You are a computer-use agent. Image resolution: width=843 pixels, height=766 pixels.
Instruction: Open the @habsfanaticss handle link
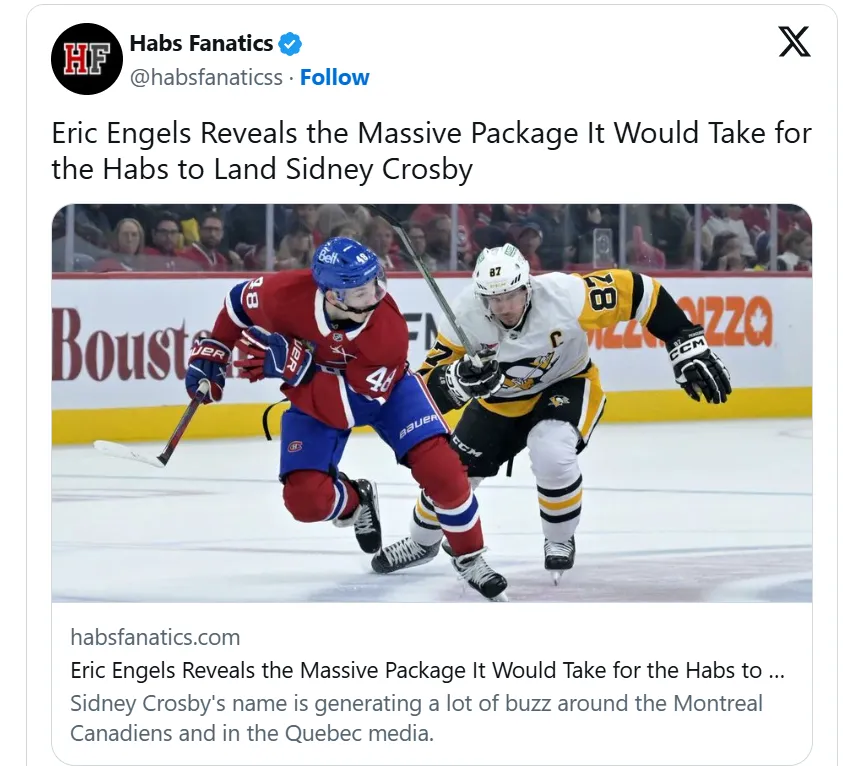click(206, 77)
